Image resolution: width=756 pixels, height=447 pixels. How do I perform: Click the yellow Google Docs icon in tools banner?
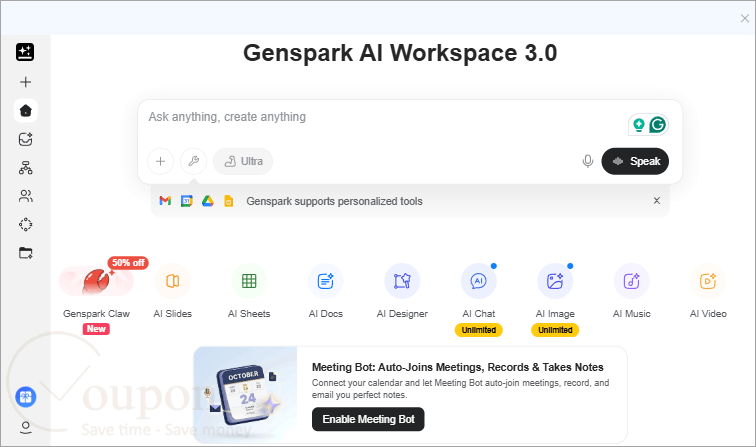click(229, 201)
